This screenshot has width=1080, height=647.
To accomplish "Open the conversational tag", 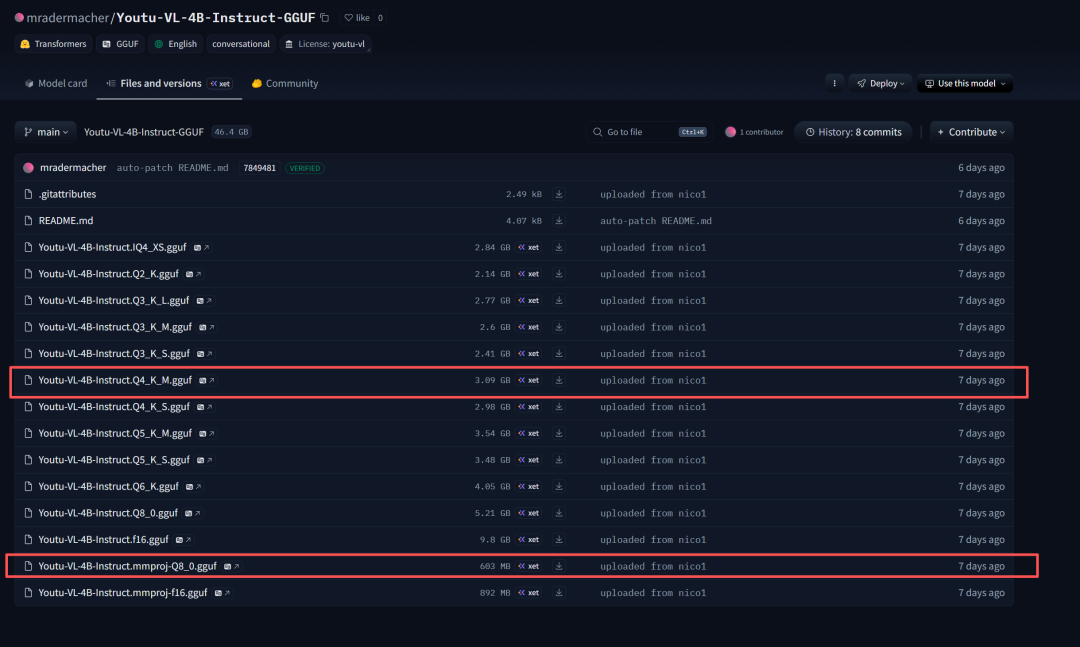I will point(240,44).
